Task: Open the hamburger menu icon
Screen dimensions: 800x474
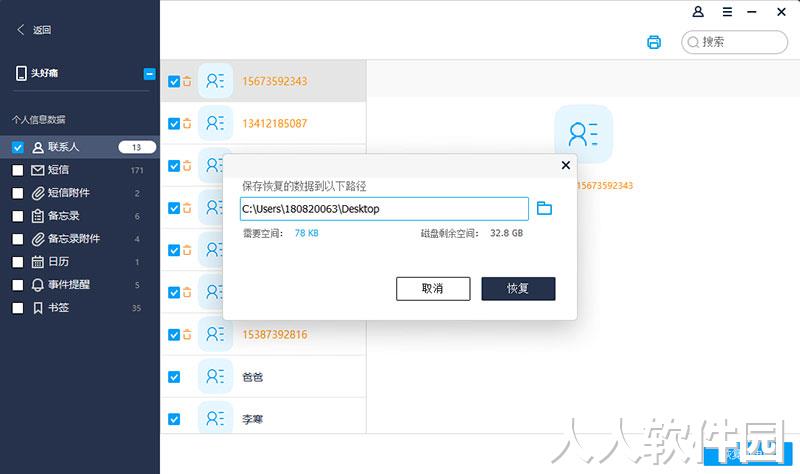Action: click(728, 12)
